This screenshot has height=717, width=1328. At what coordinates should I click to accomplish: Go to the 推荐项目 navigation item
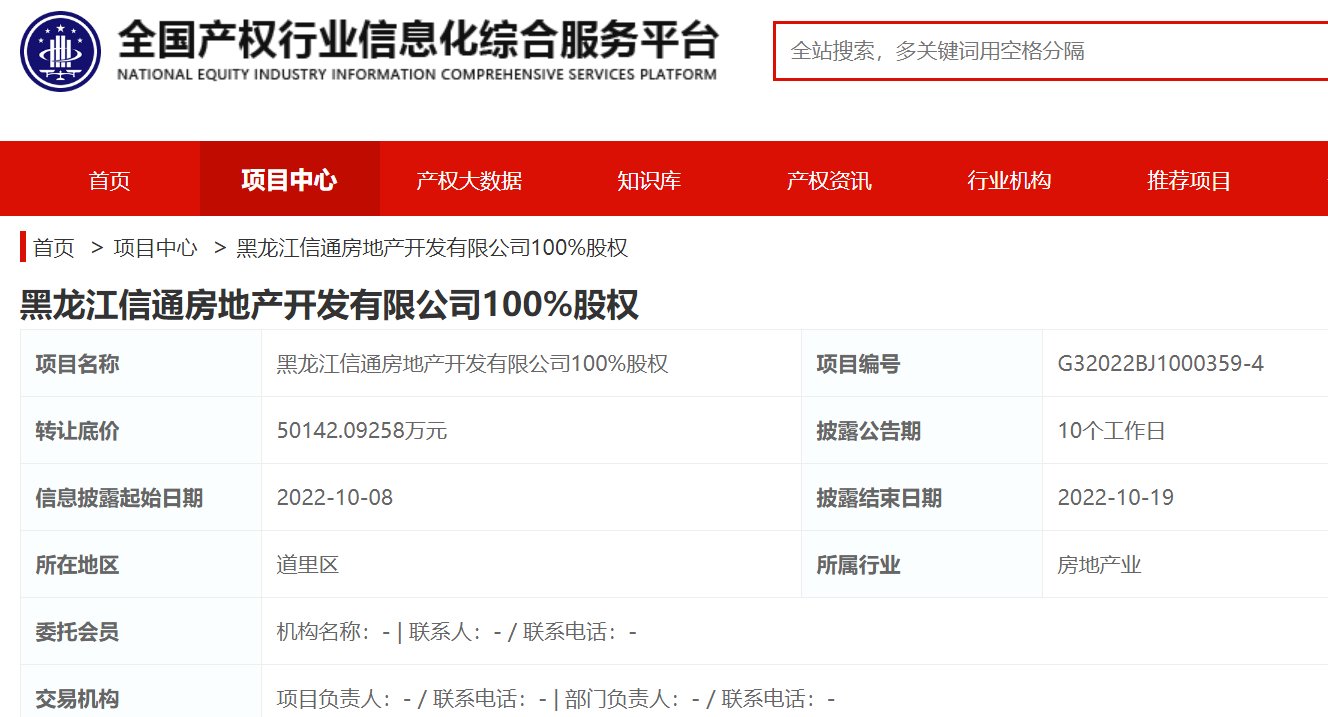(1189, 181)
